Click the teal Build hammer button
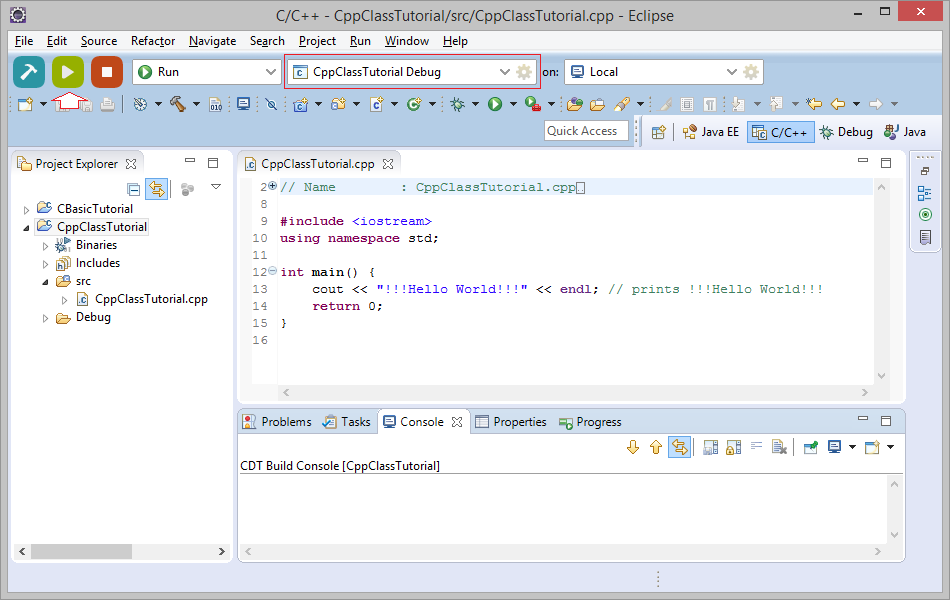 (28, 72)
